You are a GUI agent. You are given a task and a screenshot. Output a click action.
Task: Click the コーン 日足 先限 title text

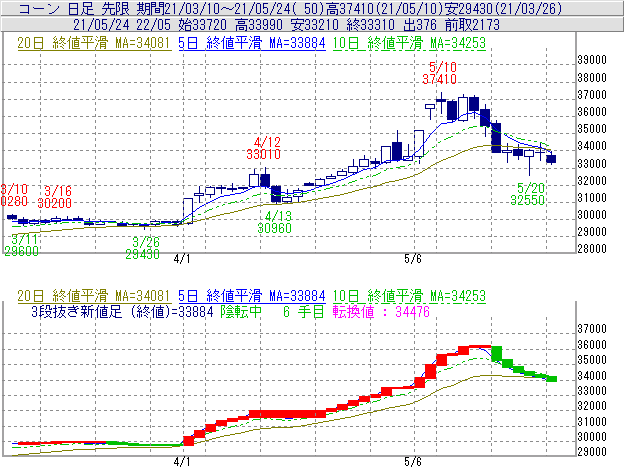74,8
